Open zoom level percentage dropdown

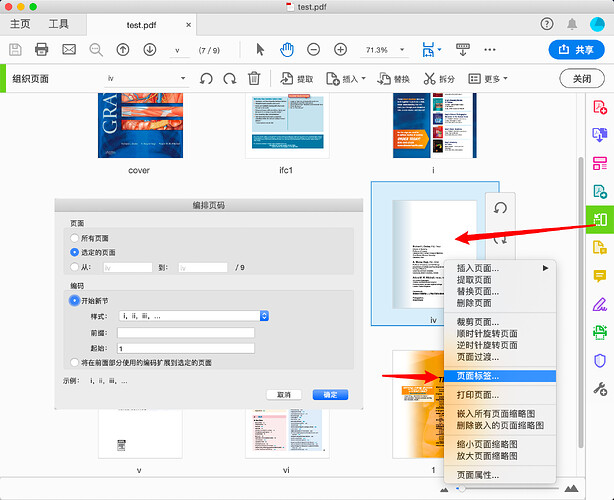[x=402, y=50]
